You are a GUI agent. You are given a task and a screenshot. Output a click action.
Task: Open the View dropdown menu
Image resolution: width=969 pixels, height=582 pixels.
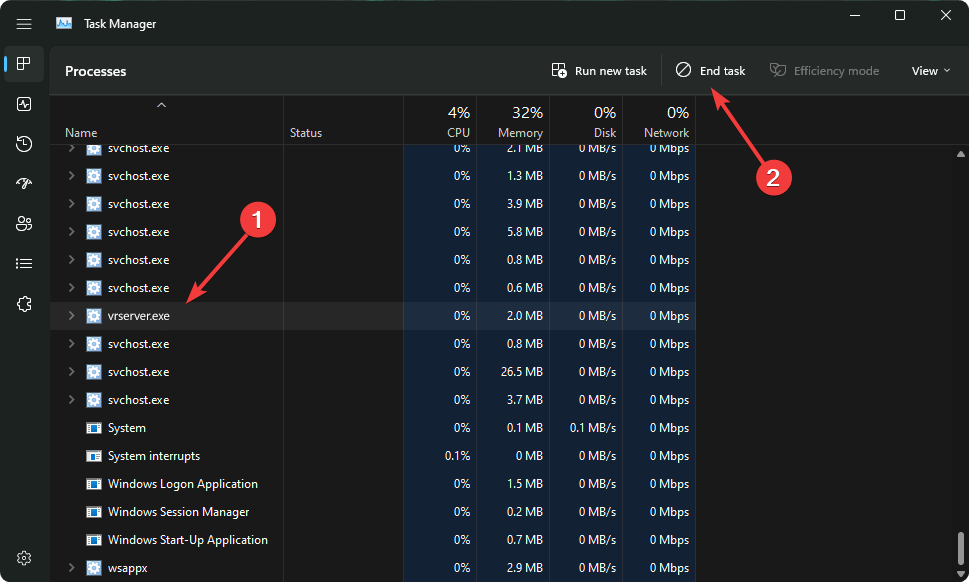tap(931, 70)
